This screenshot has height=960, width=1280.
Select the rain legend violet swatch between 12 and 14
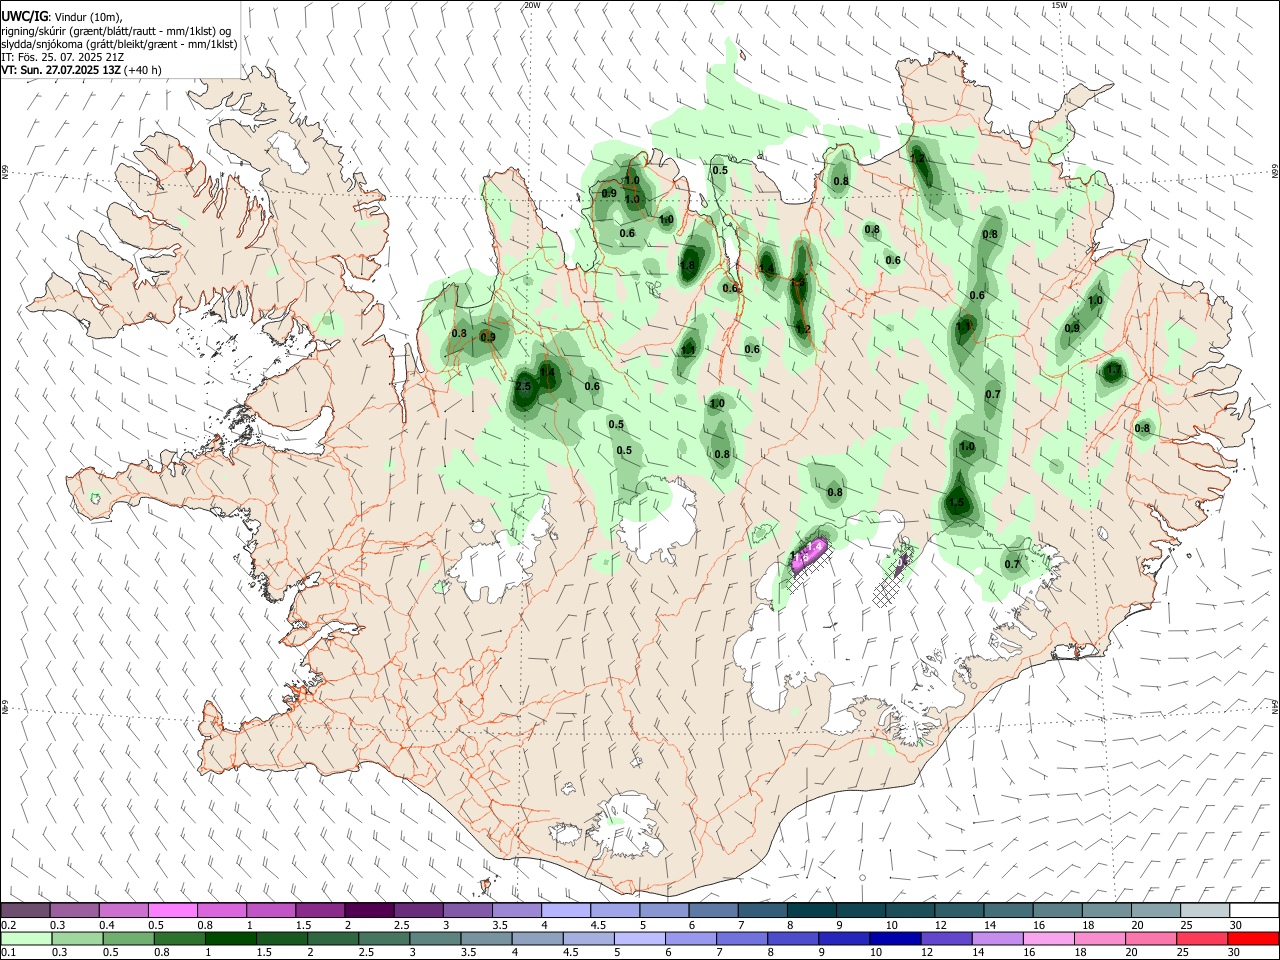[x=946, y=938]
